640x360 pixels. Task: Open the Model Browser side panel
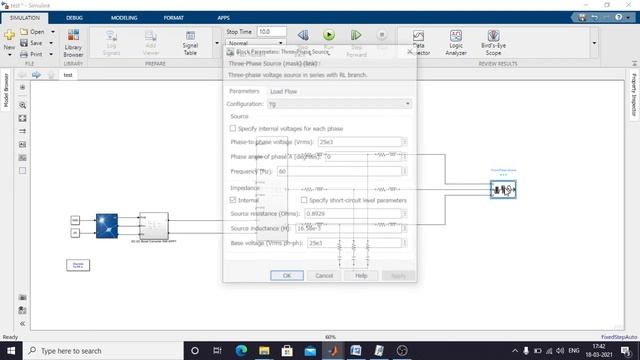click(6, 91)
